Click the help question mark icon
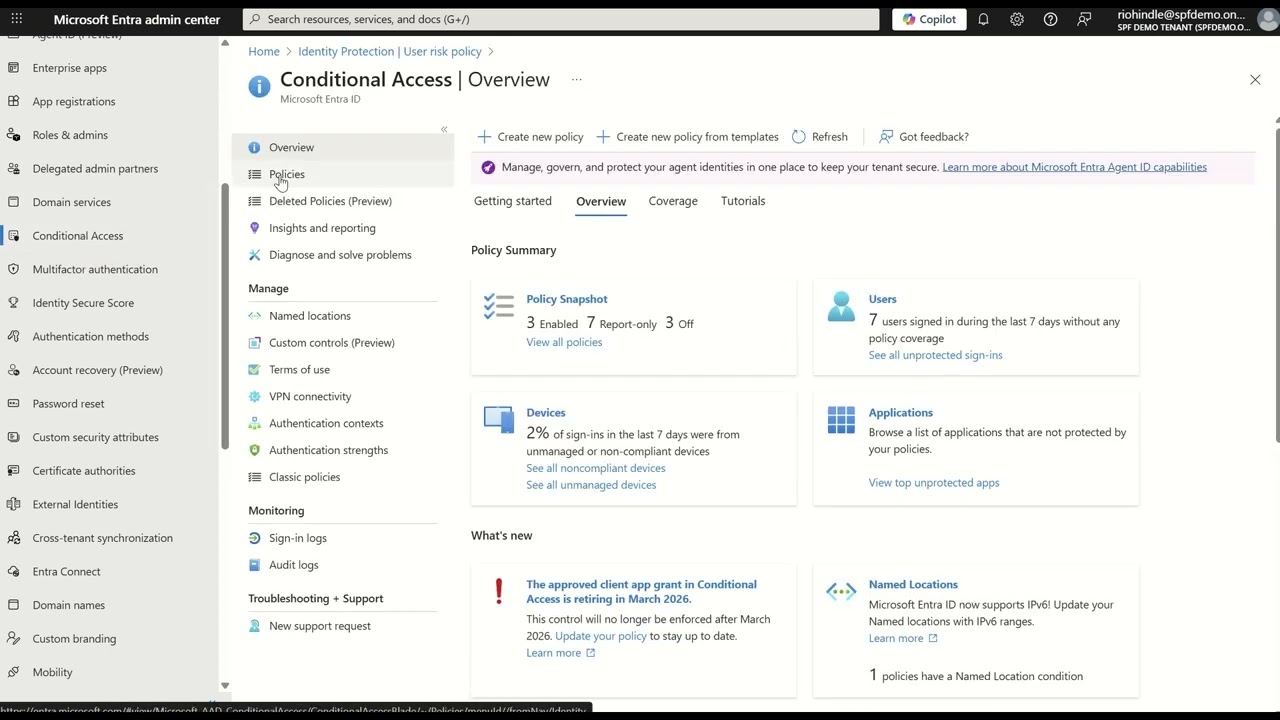 point(1050,19)
